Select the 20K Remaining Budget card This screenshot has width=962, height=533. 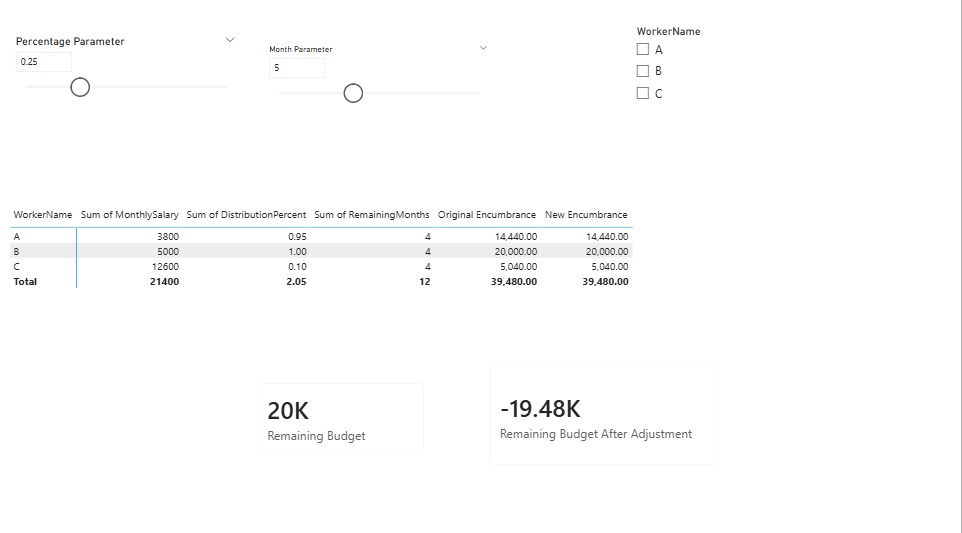341,418
